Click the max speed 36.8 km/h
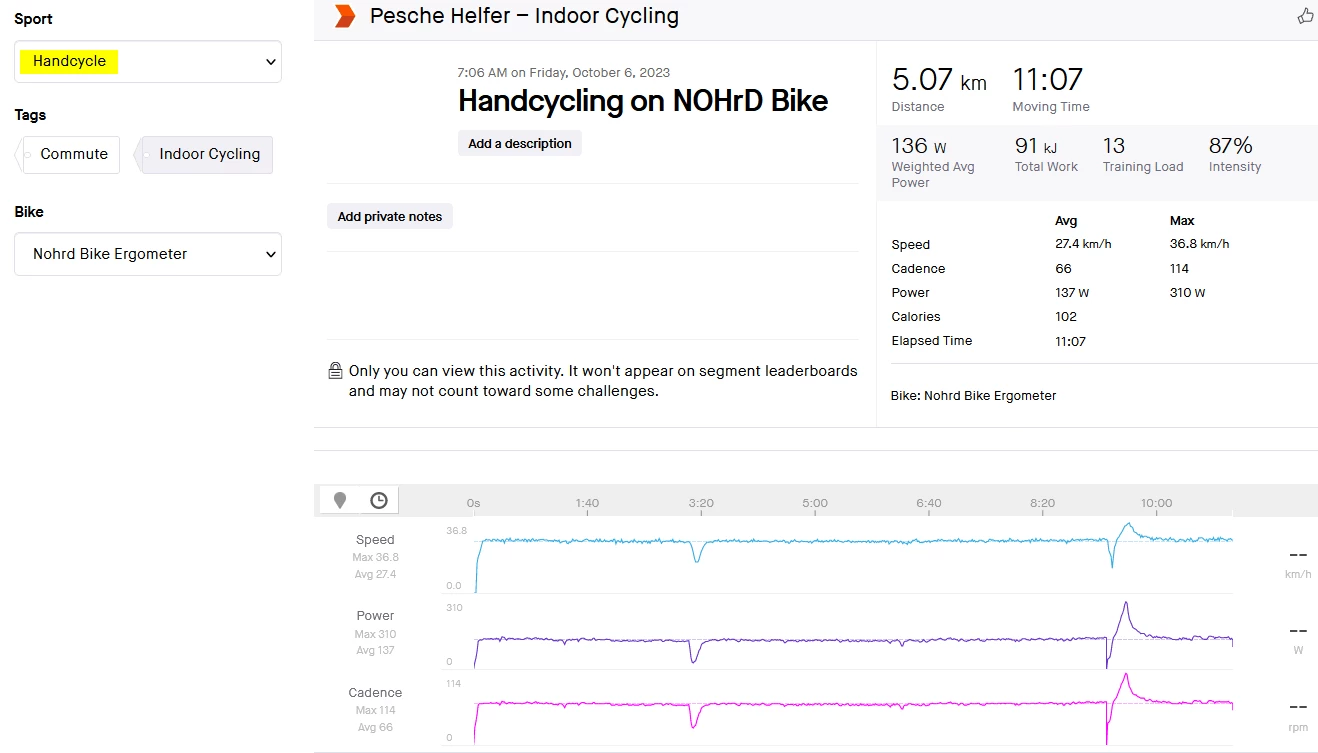The width and height of the screenshot is (1318, 753). click(x=1199, y=244)
